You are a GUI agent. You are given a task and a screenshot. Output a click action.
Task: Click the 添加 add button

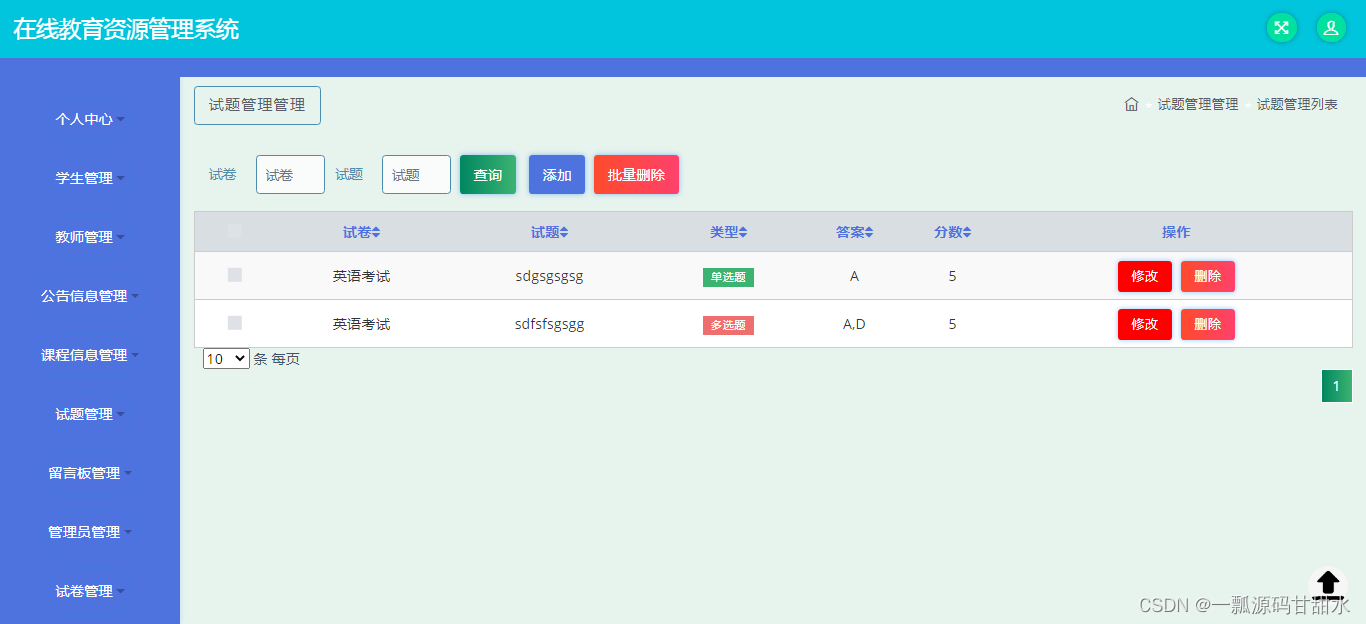click(557, 175)
